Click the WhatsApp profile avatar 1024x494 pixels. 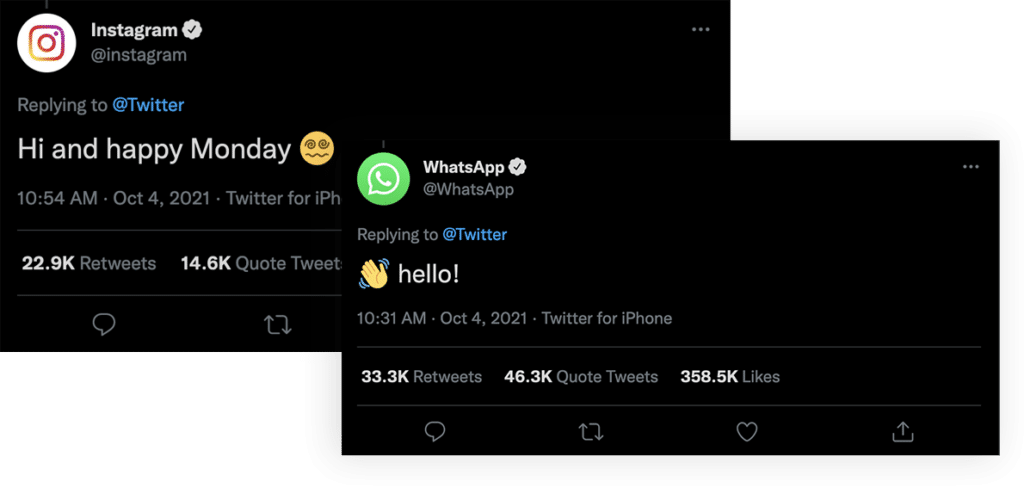click(x=383, y=179)
